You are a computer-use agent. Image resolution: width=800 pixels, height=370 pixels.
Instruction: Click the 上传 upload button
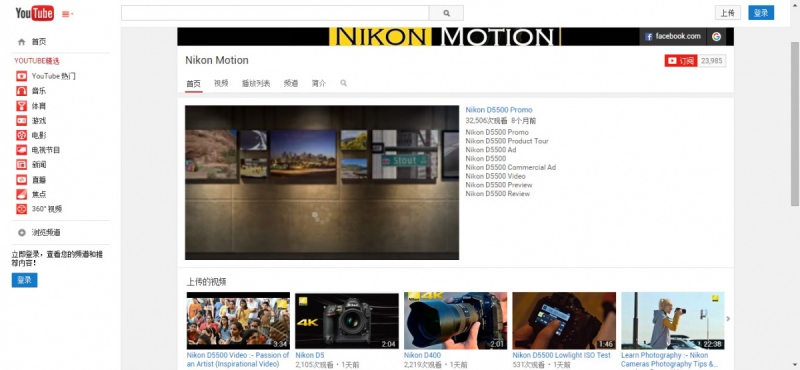[x=728, y=13]
